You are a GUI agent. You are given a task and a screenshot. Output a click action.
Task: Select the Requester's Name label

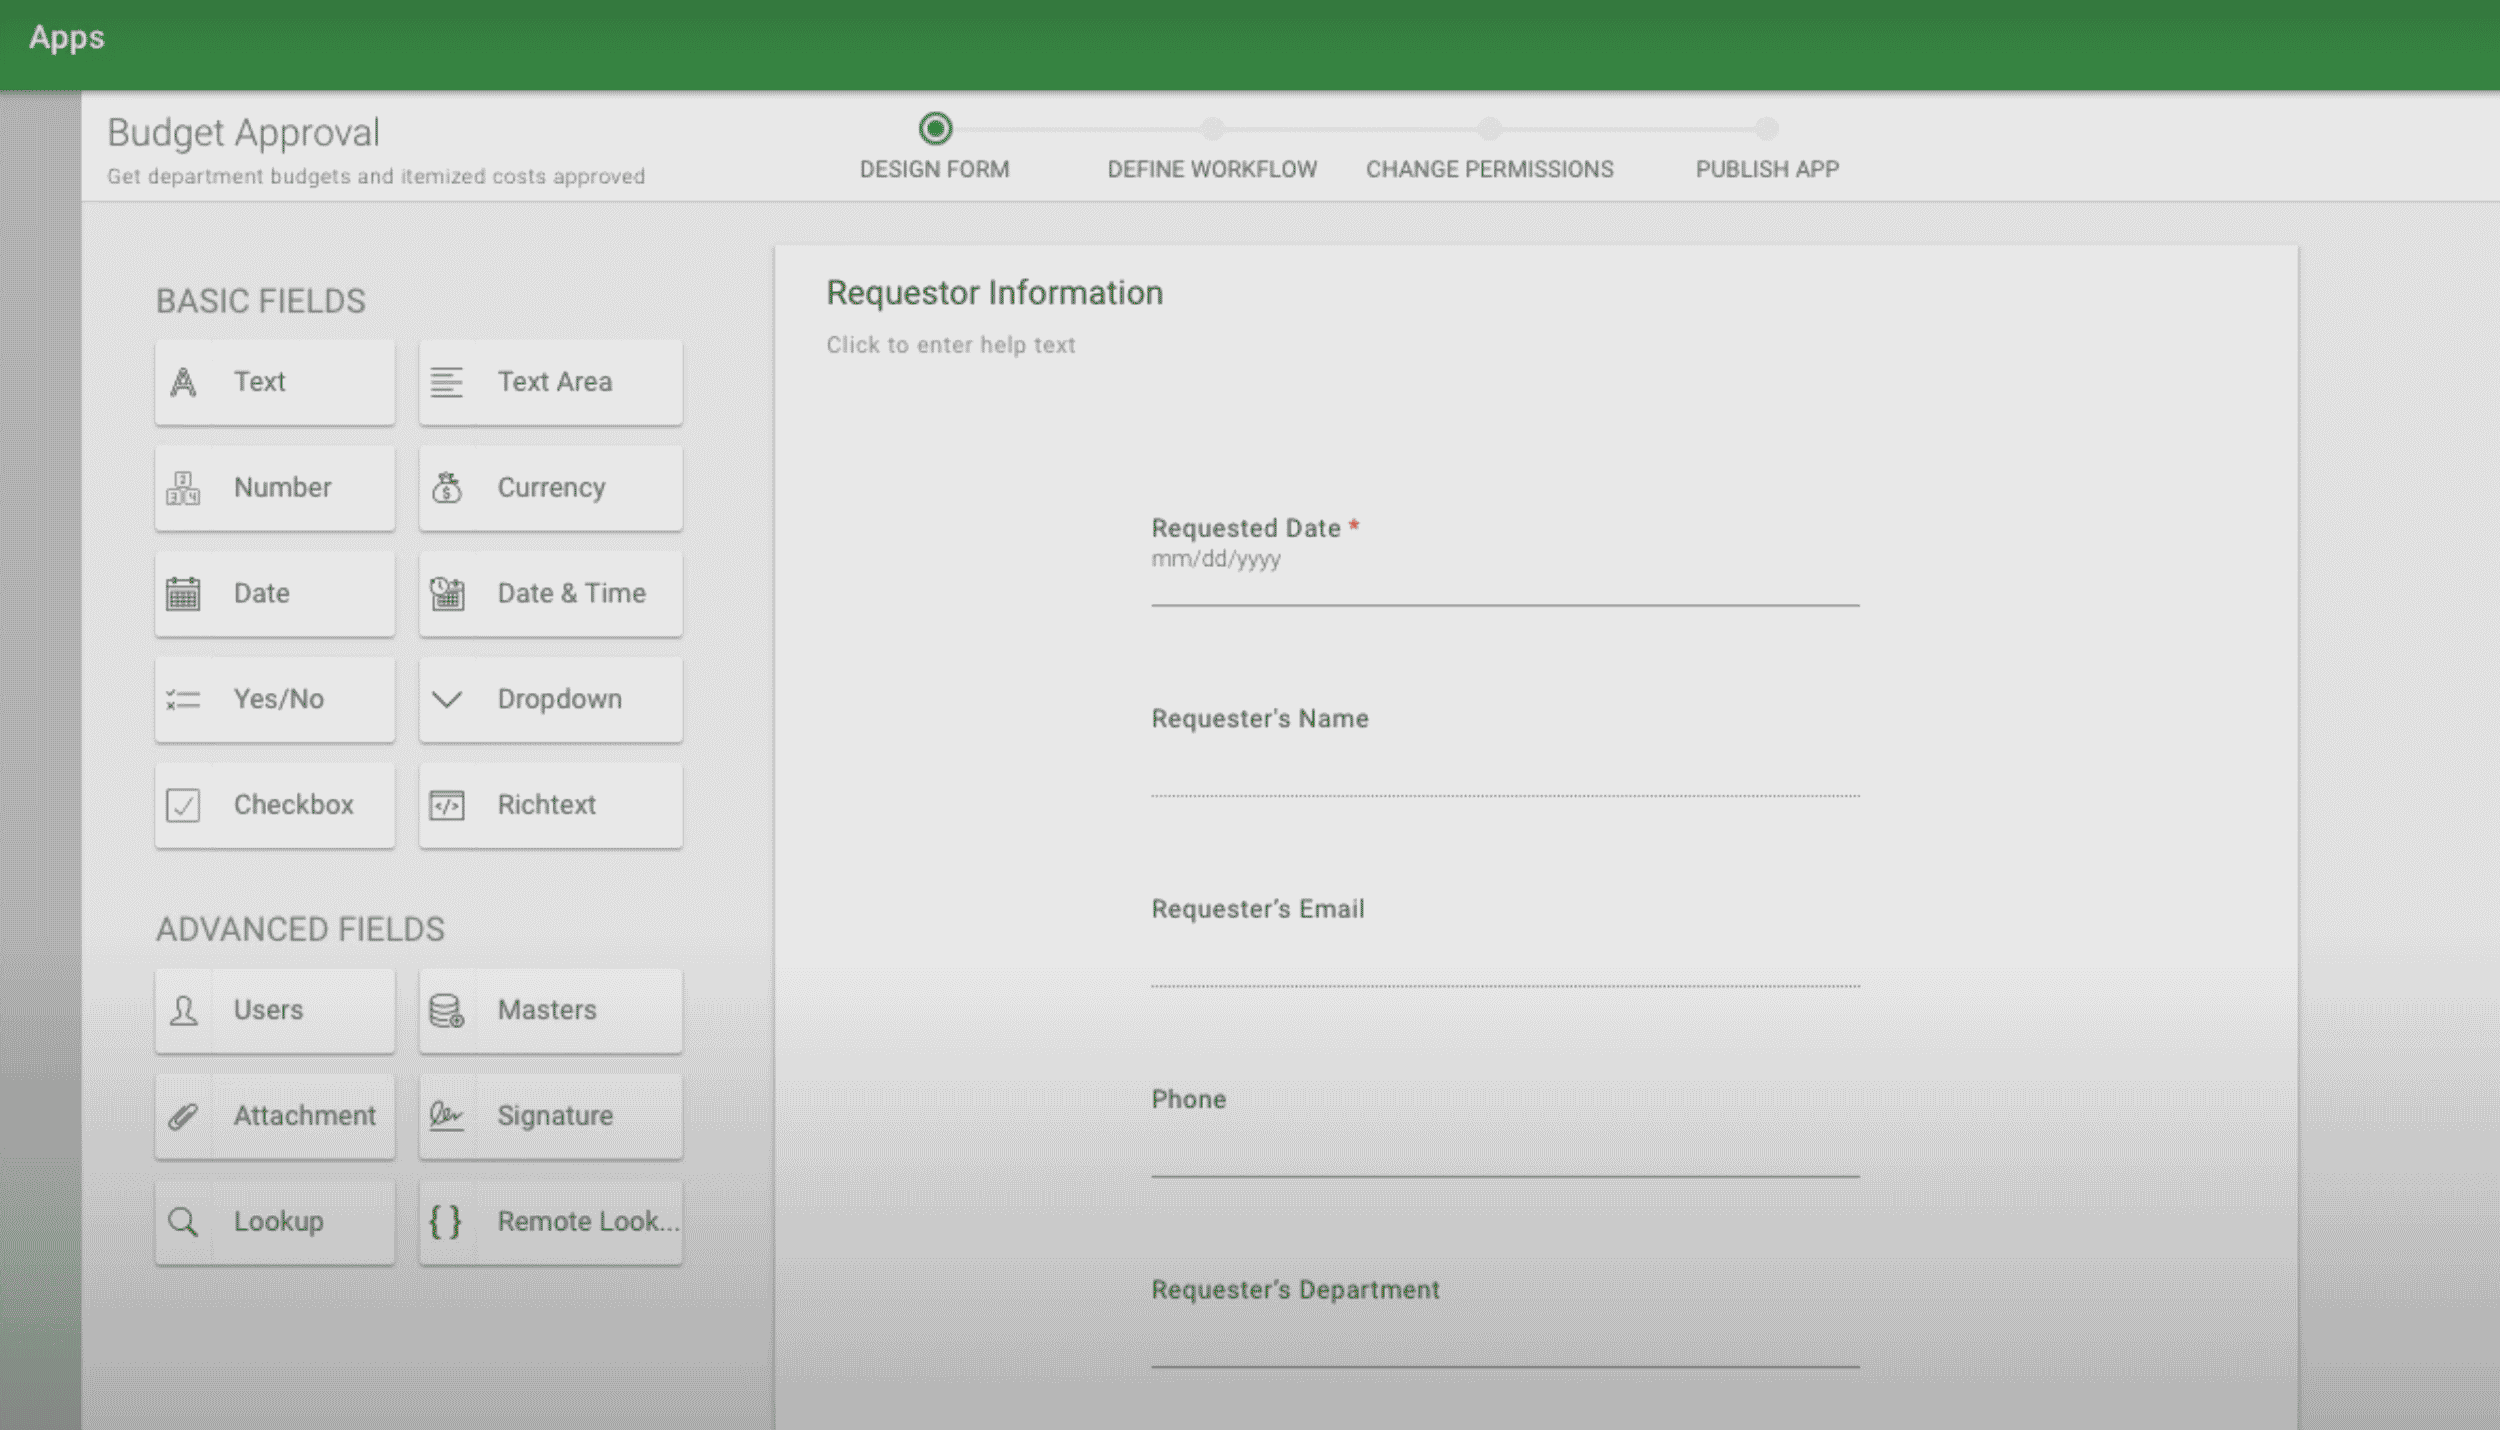(x=1260, y=719)
